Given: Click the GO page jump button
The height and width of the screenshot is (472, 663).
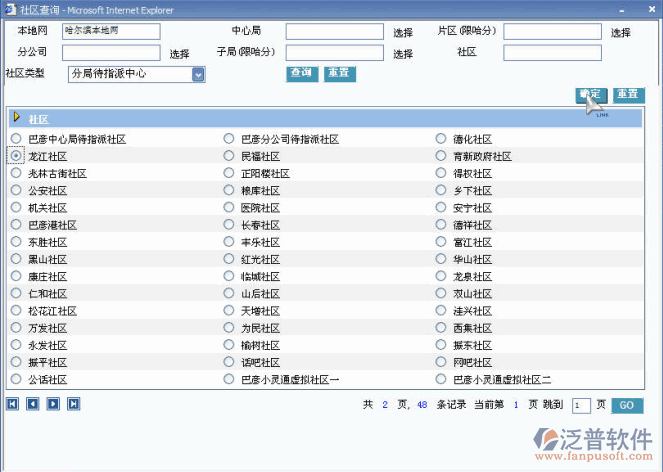Looking at the screenshot, I should click(x=626, y=405).
